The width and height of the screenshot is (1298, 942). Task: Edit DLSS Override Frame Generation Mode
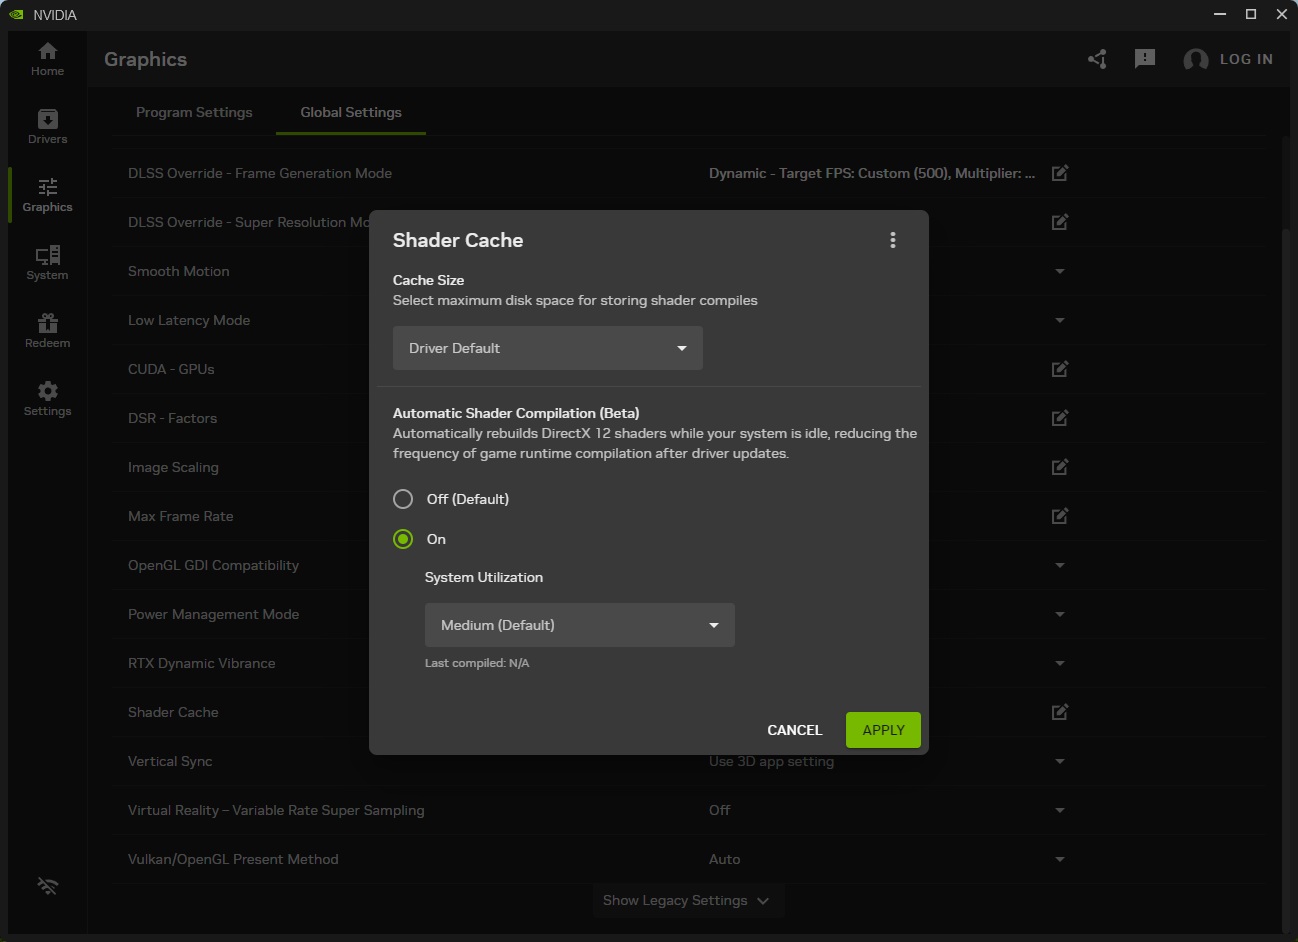1059,173
